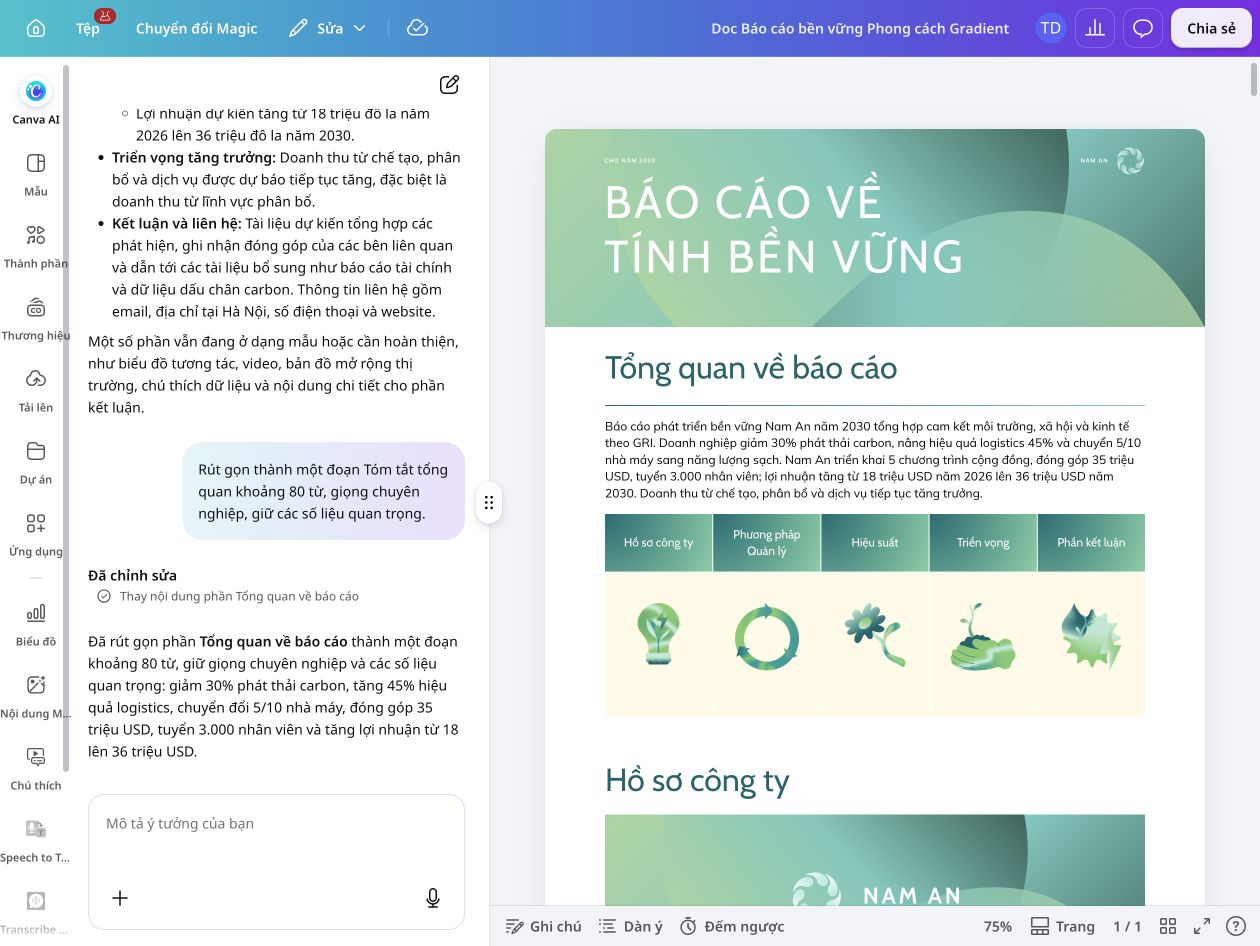The height and width of the screenshot is (946, 1260).
Task: Open the Biểu đồ charts panel
Action: click(36, 623)
